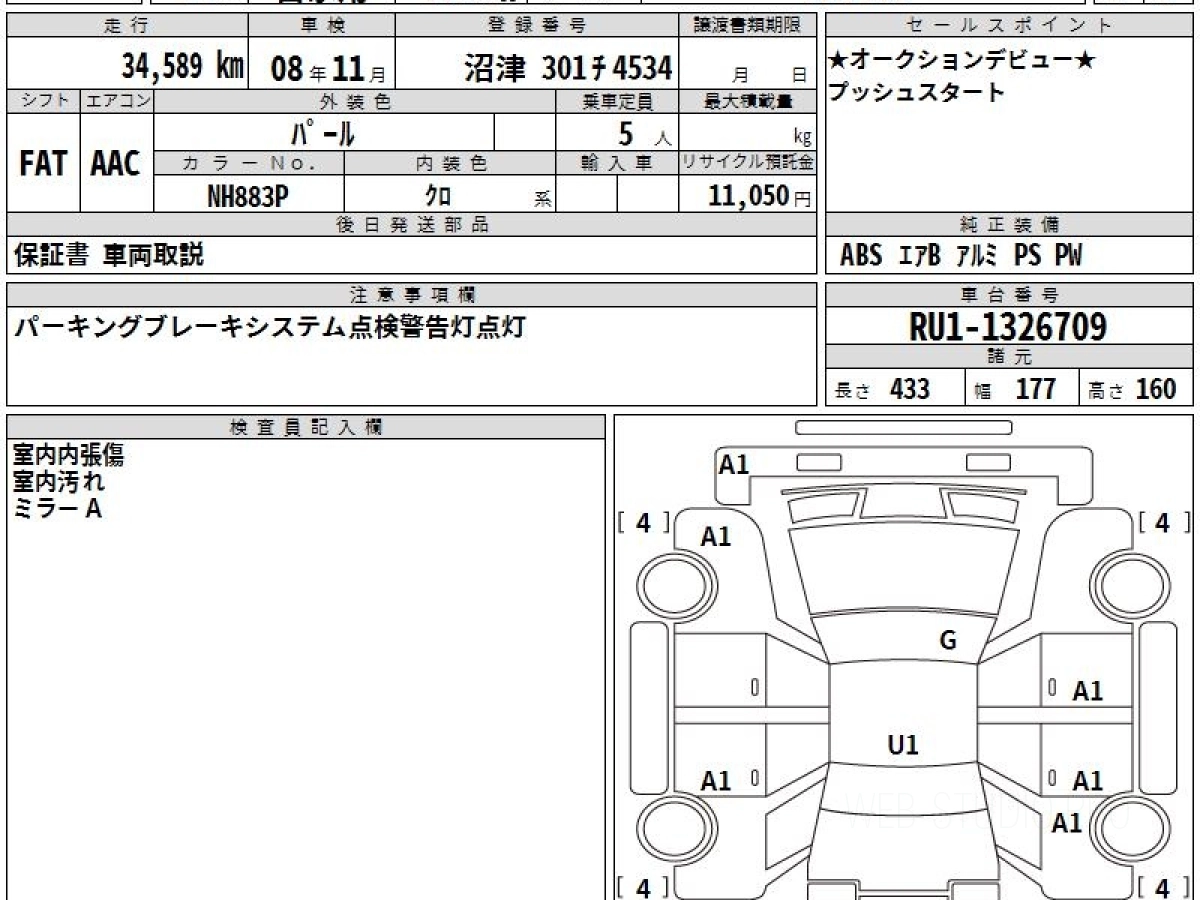Select the chassis number RU1-1326709
Screen dimensions: 1200x900
pyautogui.click(x=1008, y=326)
